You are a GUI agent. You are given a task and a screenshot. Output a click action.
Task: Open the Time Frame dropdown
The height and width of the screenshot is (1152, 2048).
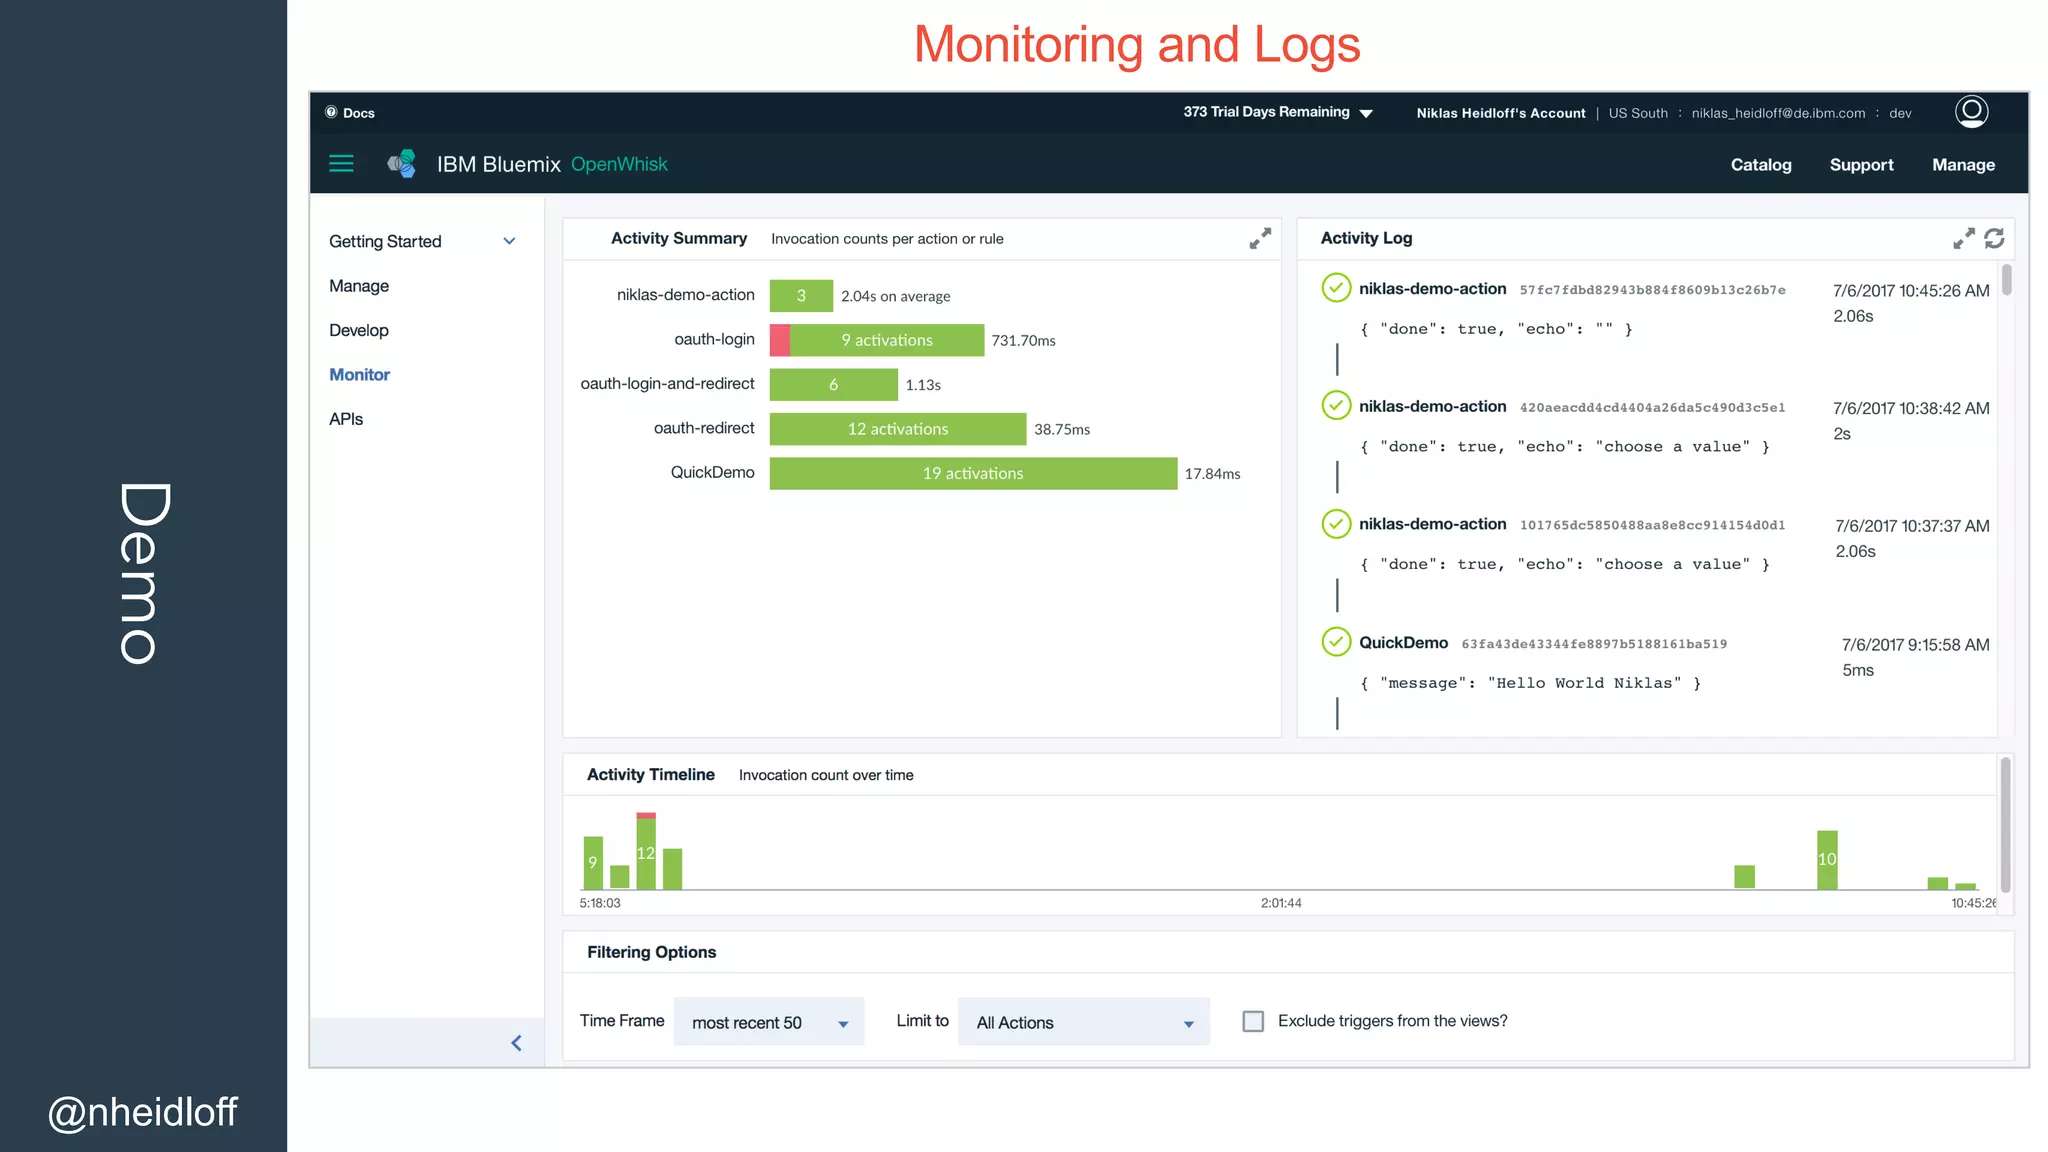(x=768, y=1022)
